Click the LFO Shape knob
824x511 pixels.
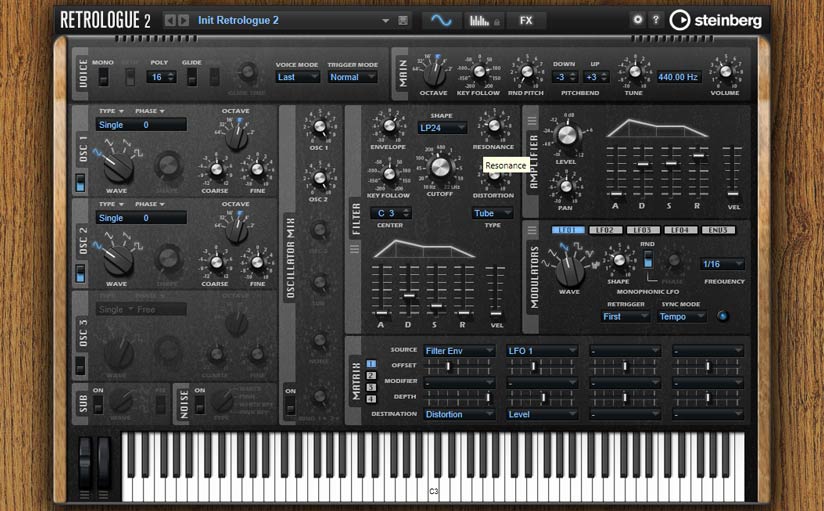pos(619,260)
